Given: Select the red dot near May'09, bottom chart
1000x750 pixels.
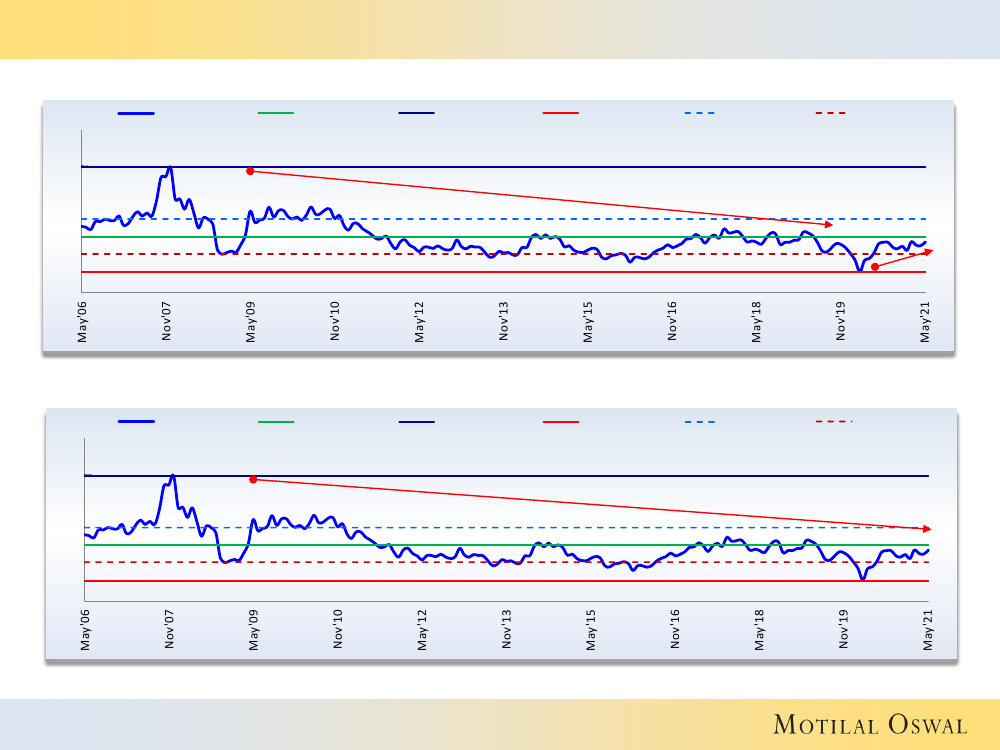Looking at the screenshot, I should tap(253, 479).
